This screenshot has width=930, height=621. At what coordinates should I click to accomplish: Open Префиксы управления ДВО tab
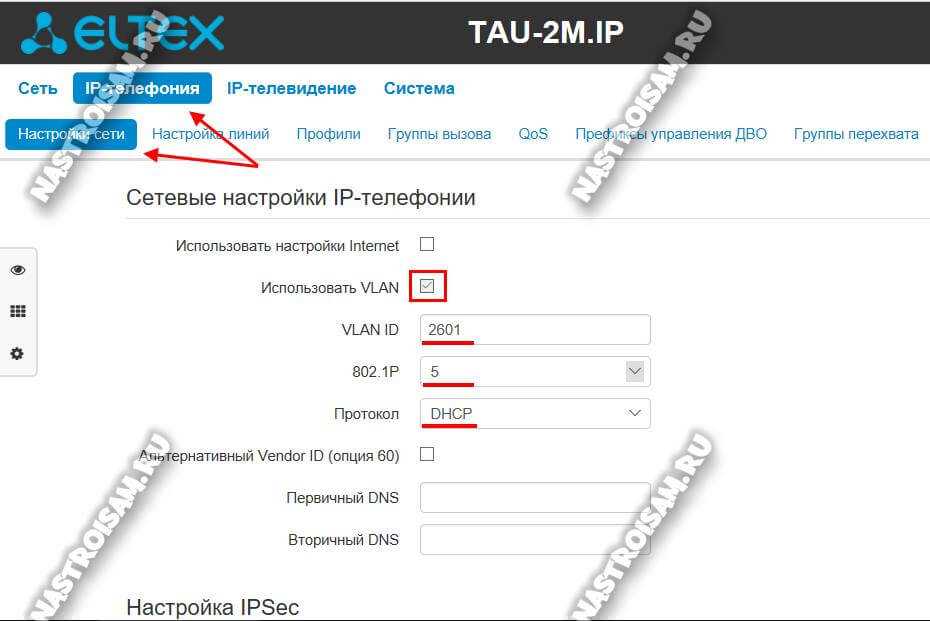pyautogui.click(x=671, y=134)
